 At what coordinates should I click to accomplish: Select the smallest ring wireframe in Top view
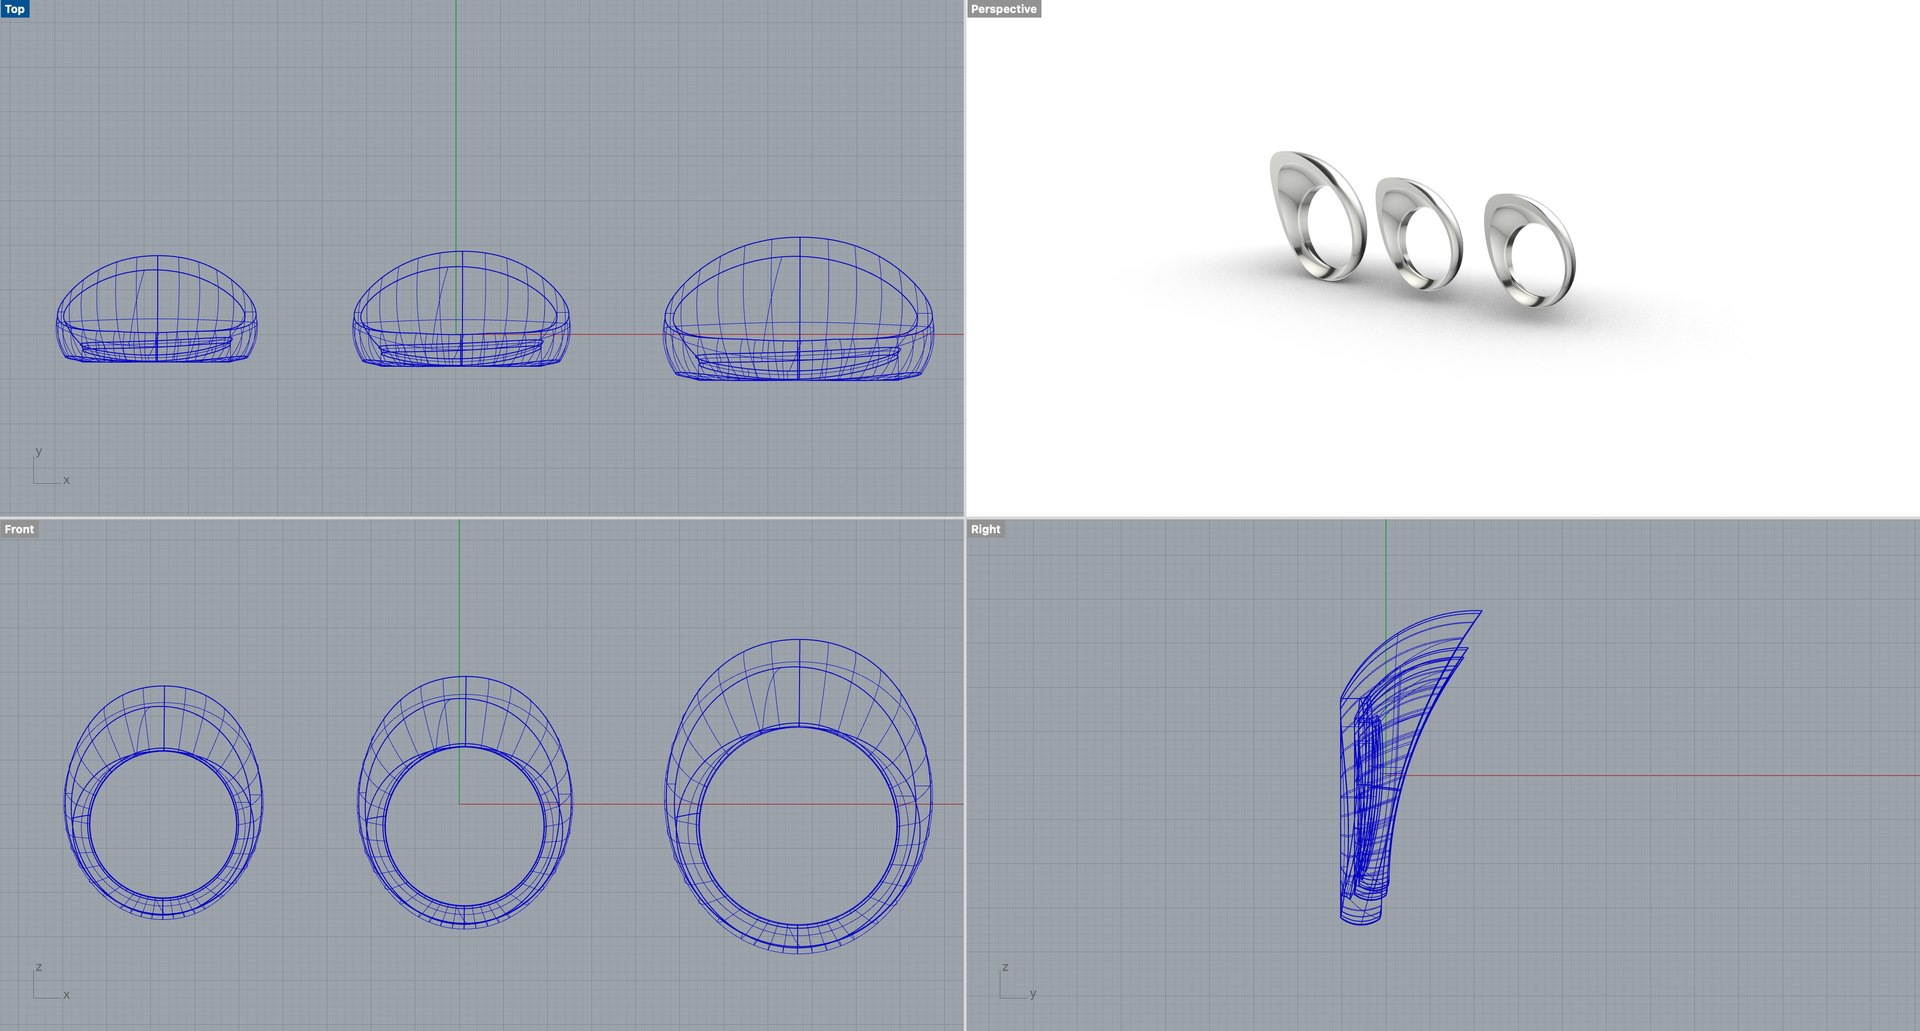pos(157,309)
